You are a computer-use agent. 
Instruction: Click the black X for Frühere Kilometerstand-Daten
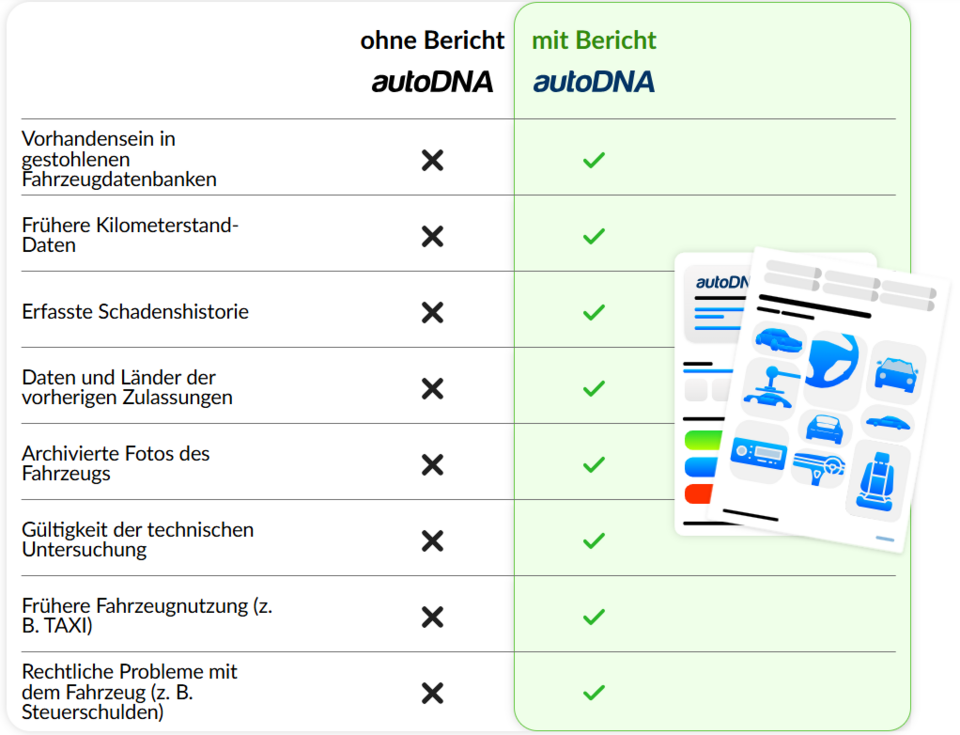[432, 236]
